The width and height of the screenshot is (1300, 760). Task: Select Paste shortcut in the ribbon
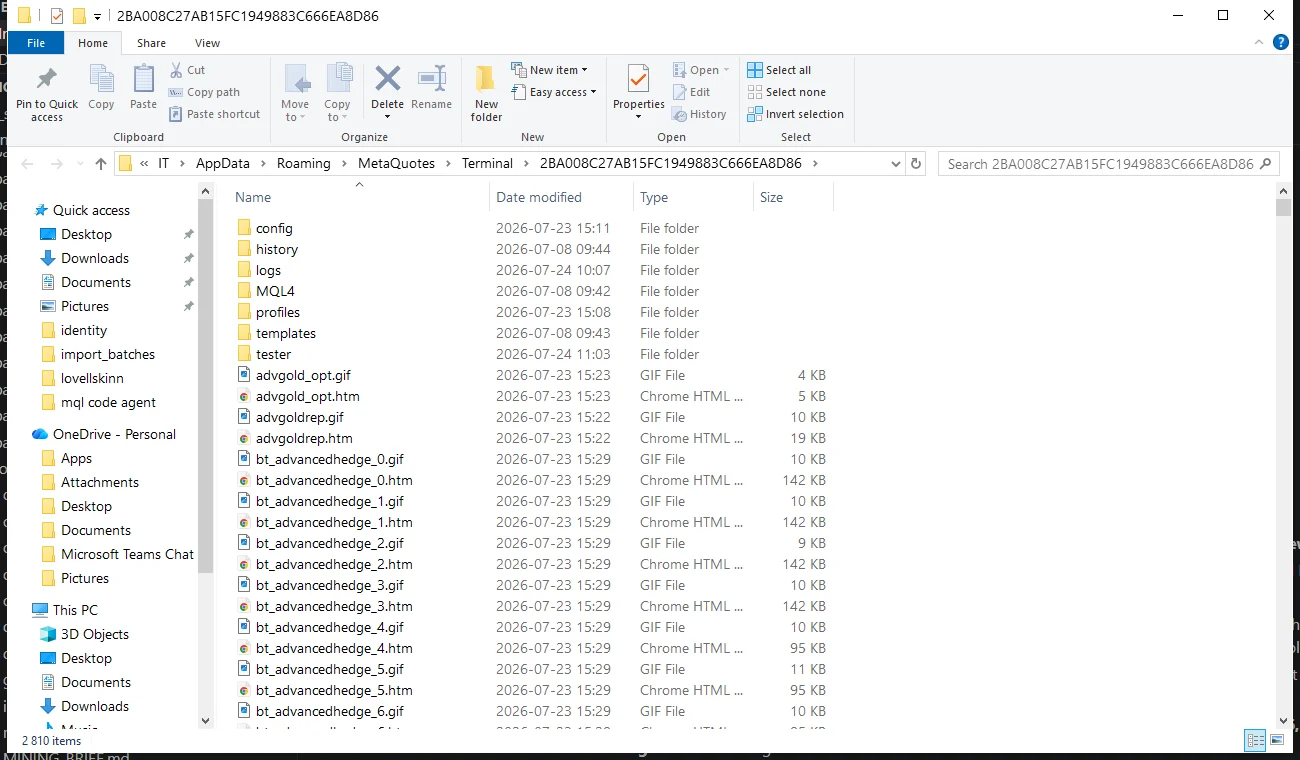[214, 114]
